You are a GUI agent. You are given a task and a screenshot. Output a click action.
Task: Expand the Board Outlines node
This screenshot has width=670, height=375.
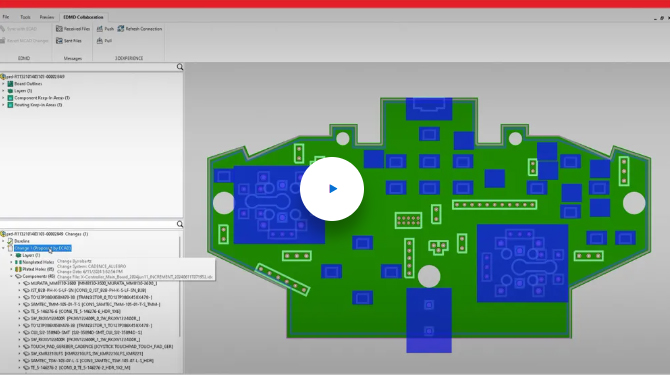pyautogui.click(x=3, y=84)
